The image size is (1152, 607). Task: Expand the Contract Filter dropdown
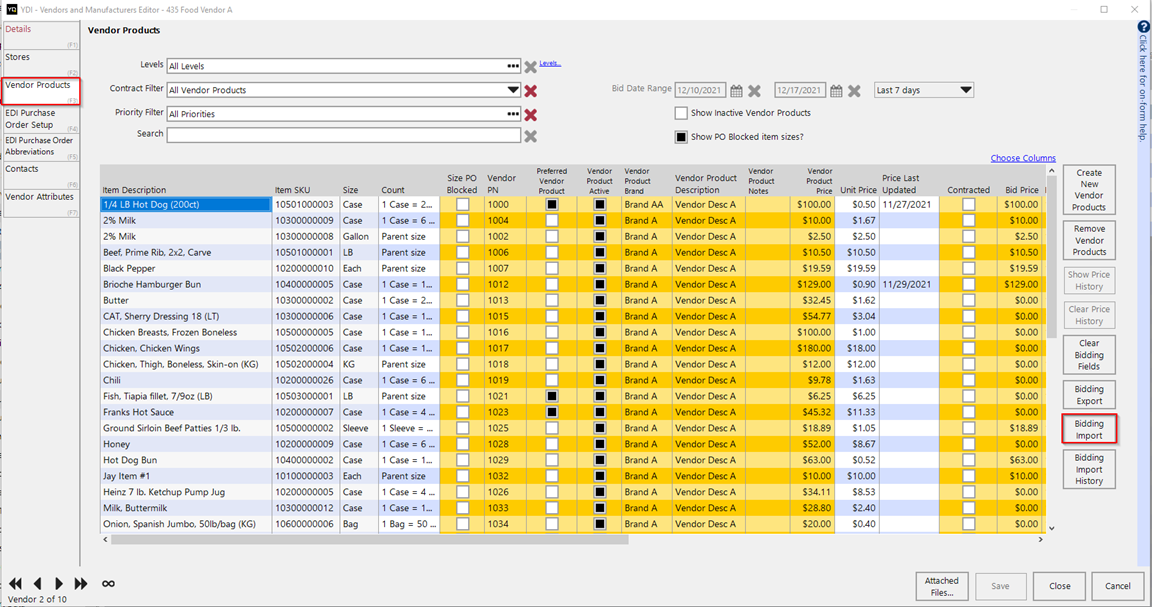click(x=513, y=90)
